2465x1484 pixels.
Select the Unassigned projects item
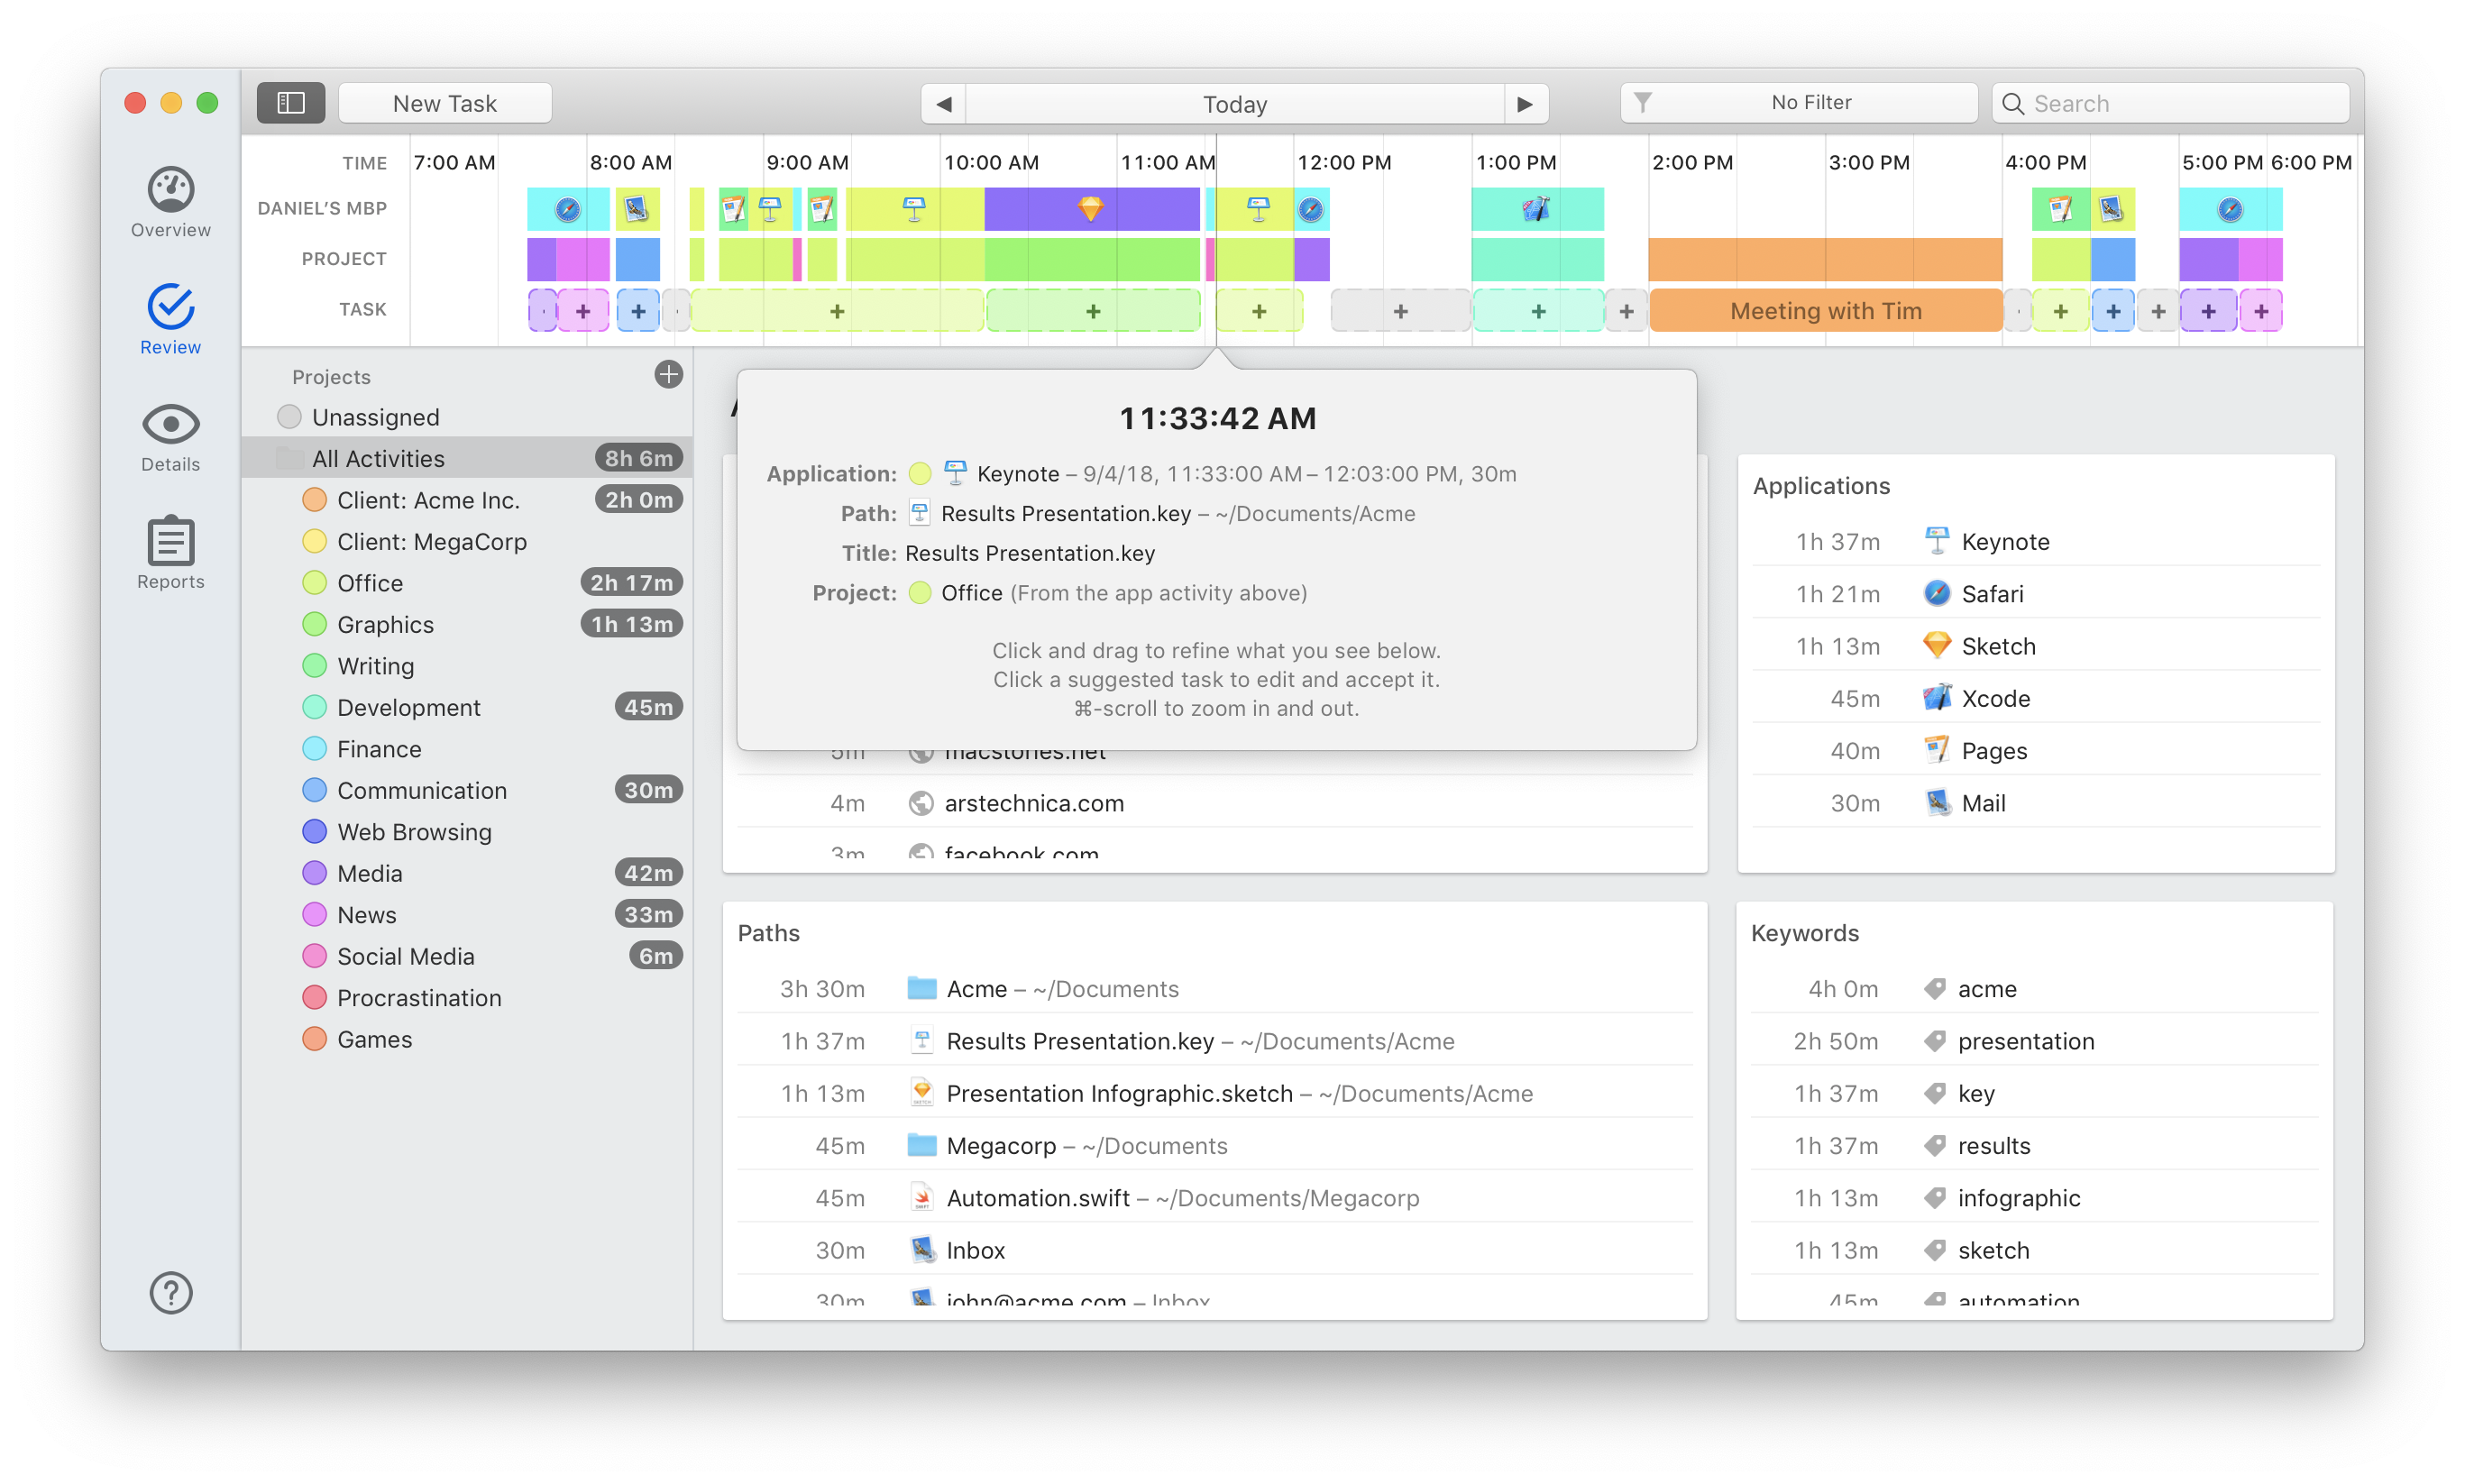pyautogui.click(x=375, y=417)
